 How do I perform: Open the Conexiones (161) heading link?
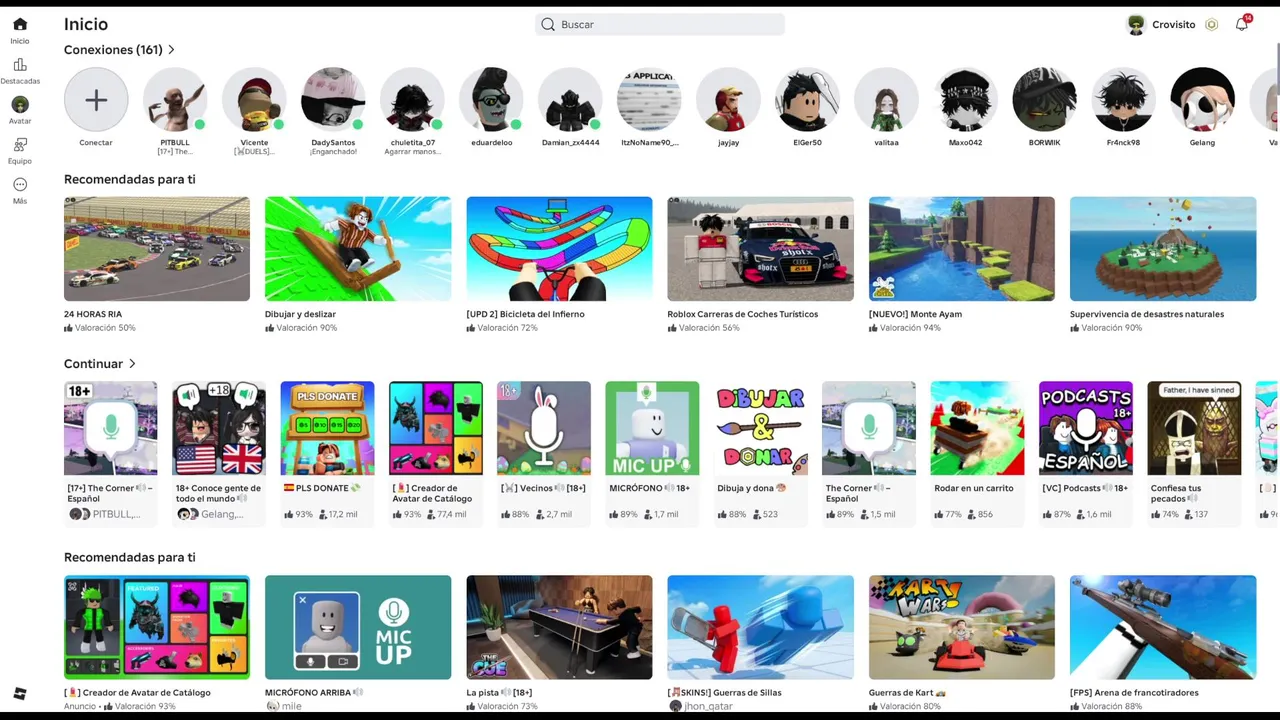tap(113, 50)
